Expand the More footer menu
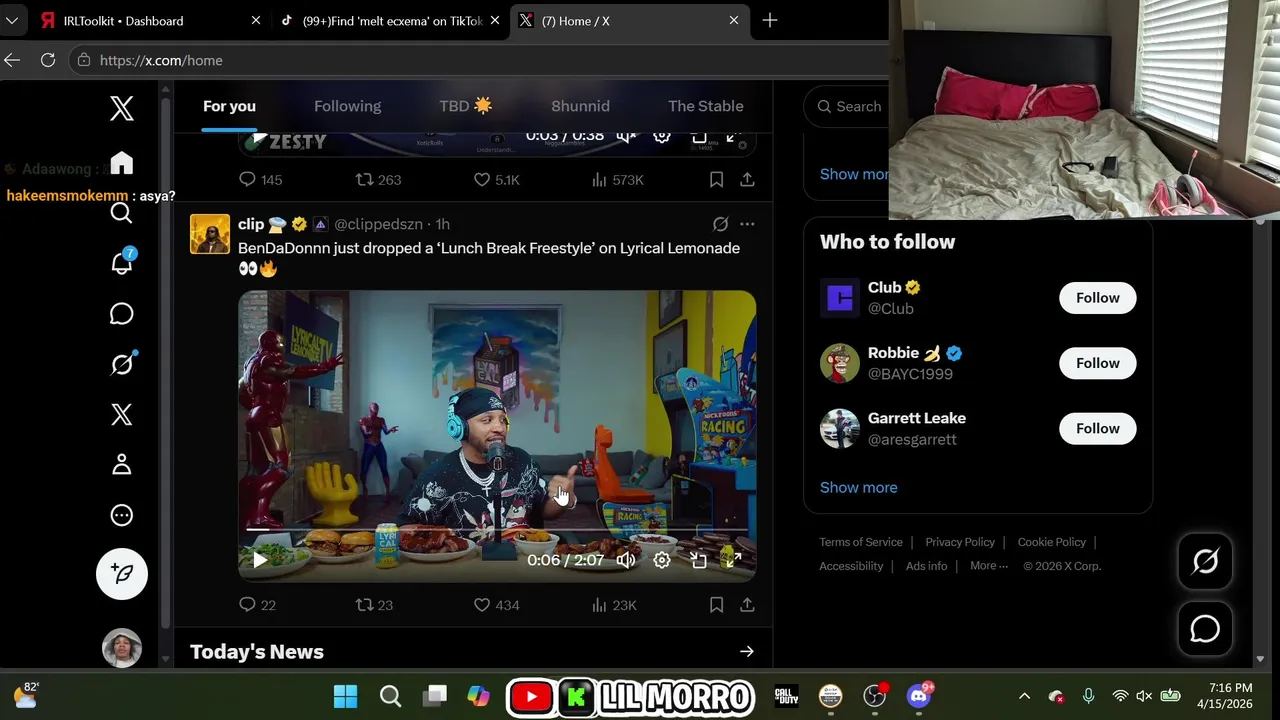 pyautogui.click(x=989, y=566)
